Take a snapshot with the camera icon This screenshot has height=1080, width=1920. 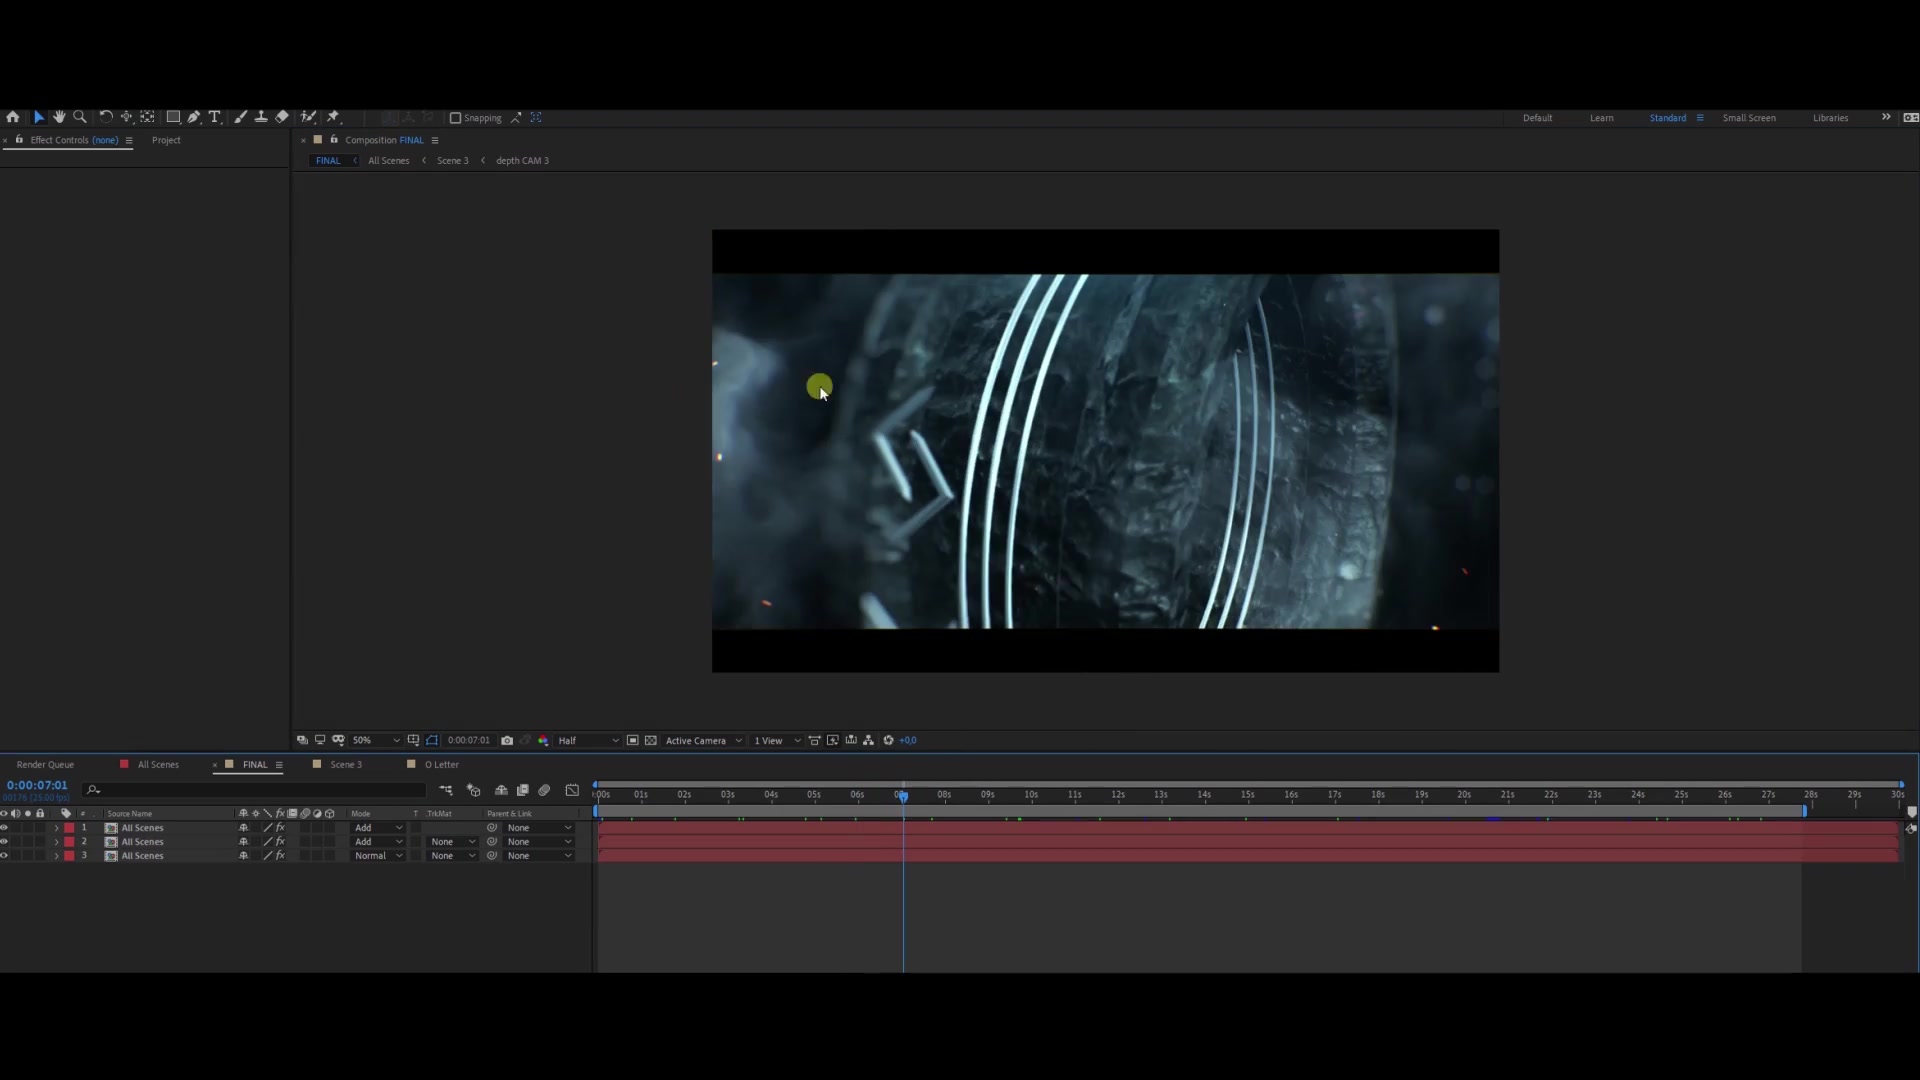(x=507, y=740)
